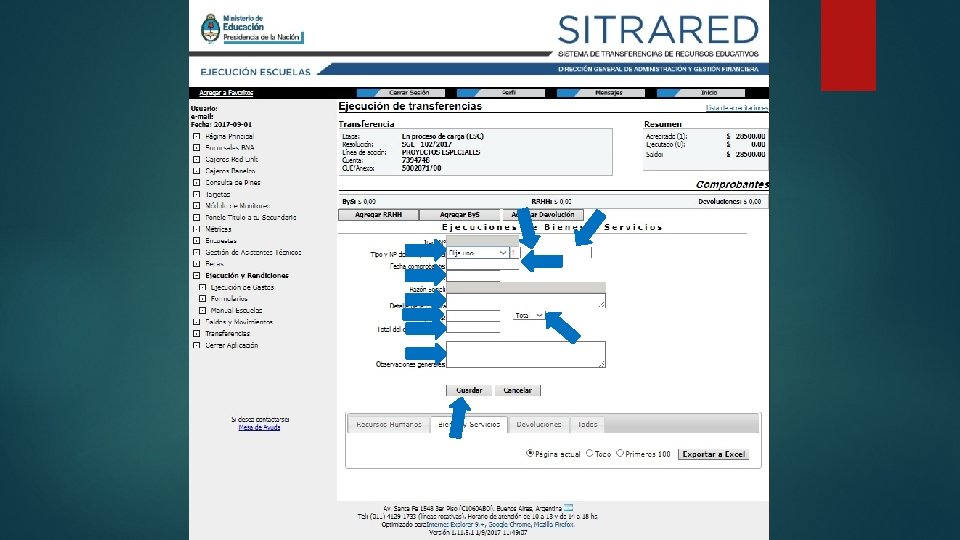Click the Razón social gray field
This screenshot has width=960, height=540.
tap(526, 288)
